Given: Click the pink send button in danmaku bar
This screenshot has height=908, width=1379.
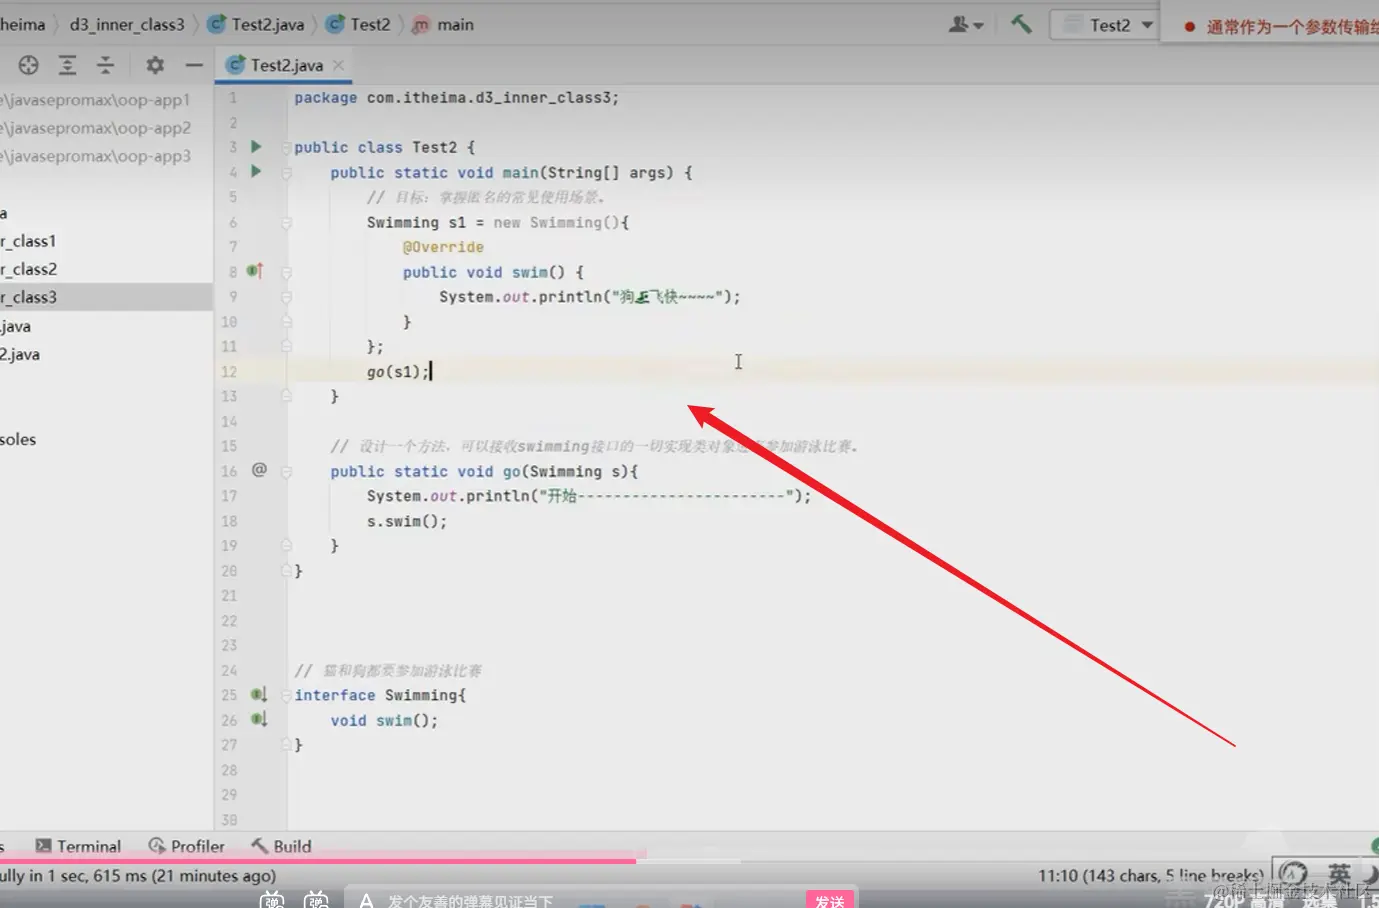Looking at the screenshot, I should coord(830,900).
